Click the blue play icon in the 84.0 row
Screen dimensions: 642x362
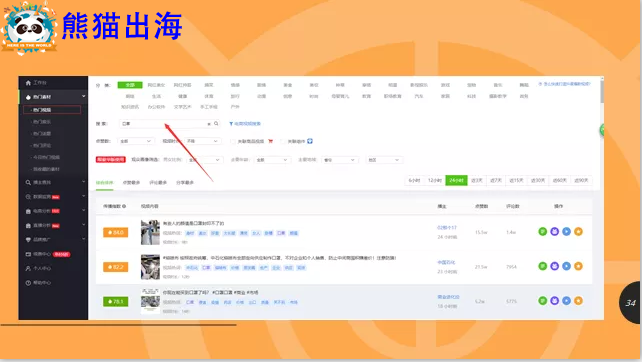click(566, 231)
